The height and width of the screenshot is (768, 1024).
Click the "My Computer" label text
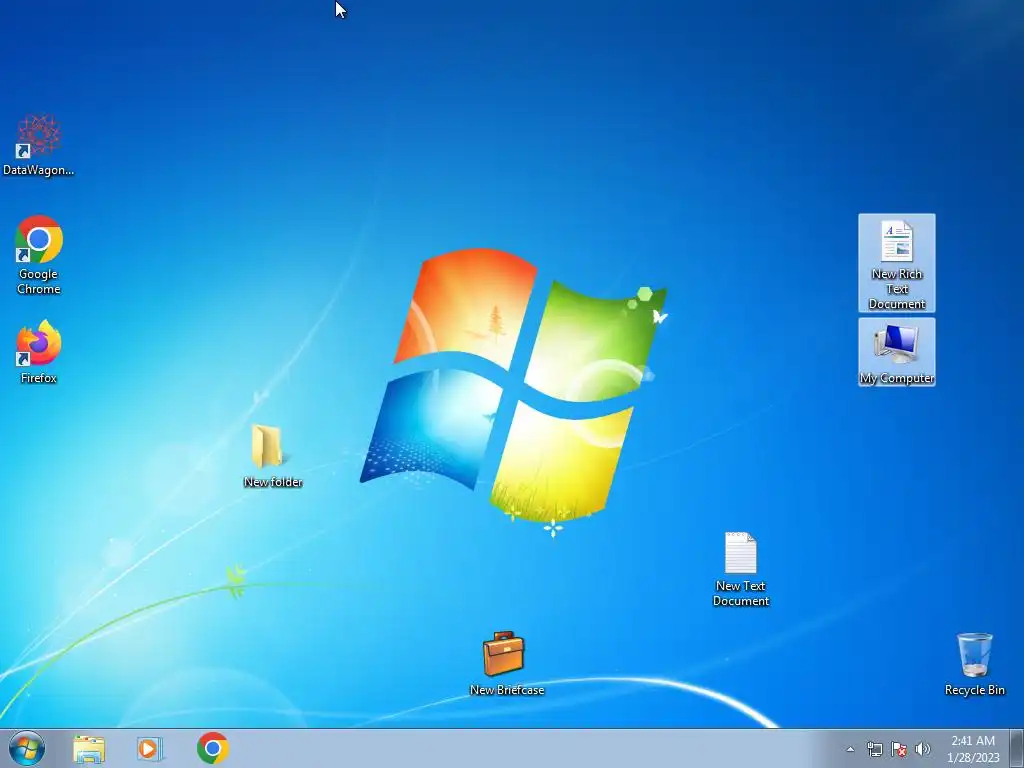897,378
